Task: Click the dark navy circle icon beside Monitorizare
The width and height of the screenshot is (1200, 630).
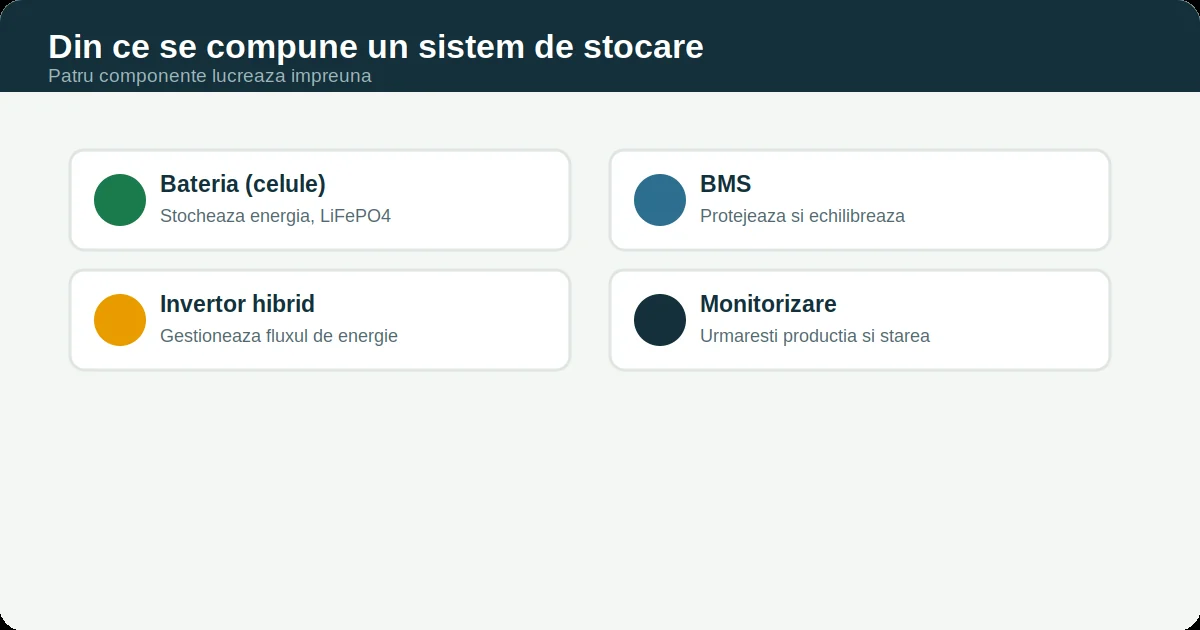Action: point(660,320)
